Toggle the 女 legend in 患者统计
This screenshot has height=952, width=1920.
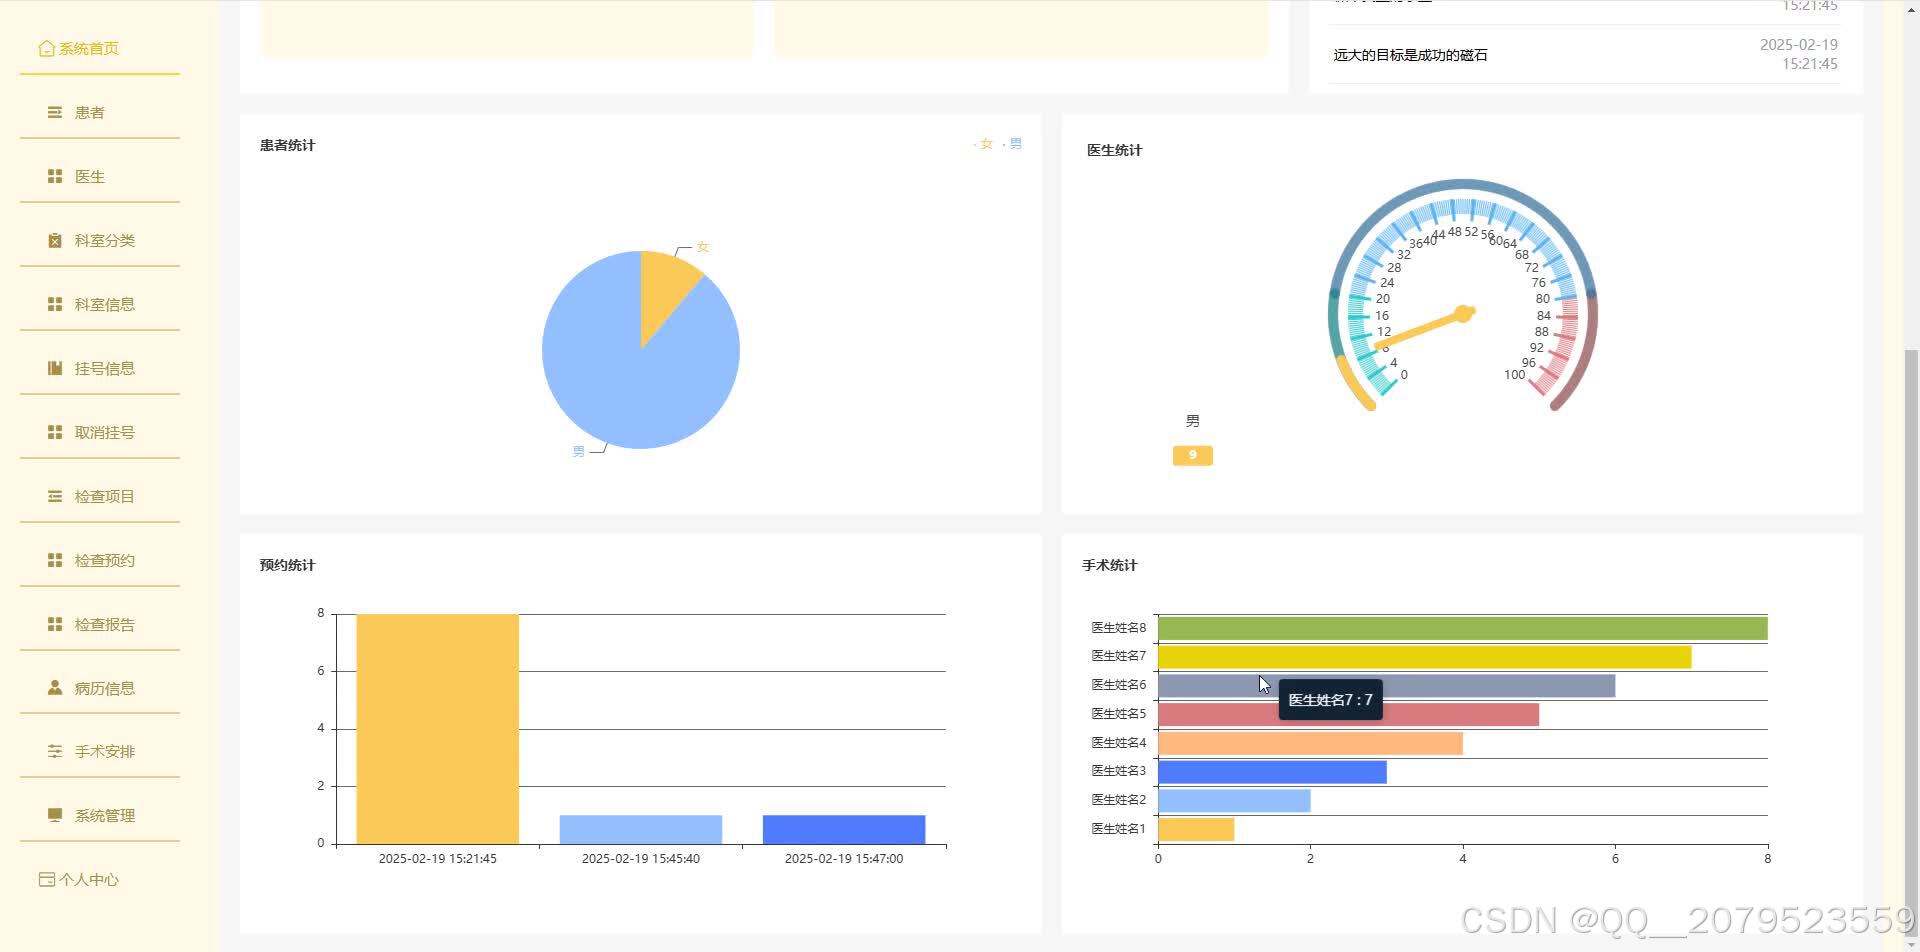983,144
